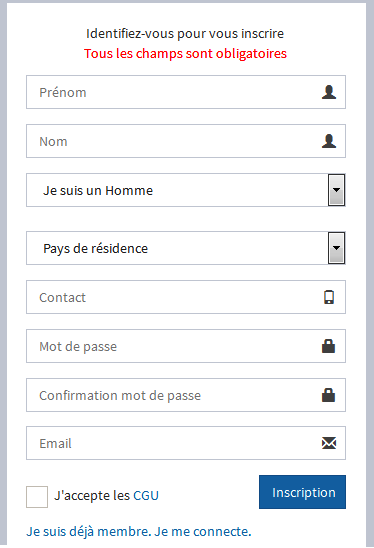The width and height of the screenshot is (374, 548).
Task: Open the CGU link
Action: click(x=146, y=496)
